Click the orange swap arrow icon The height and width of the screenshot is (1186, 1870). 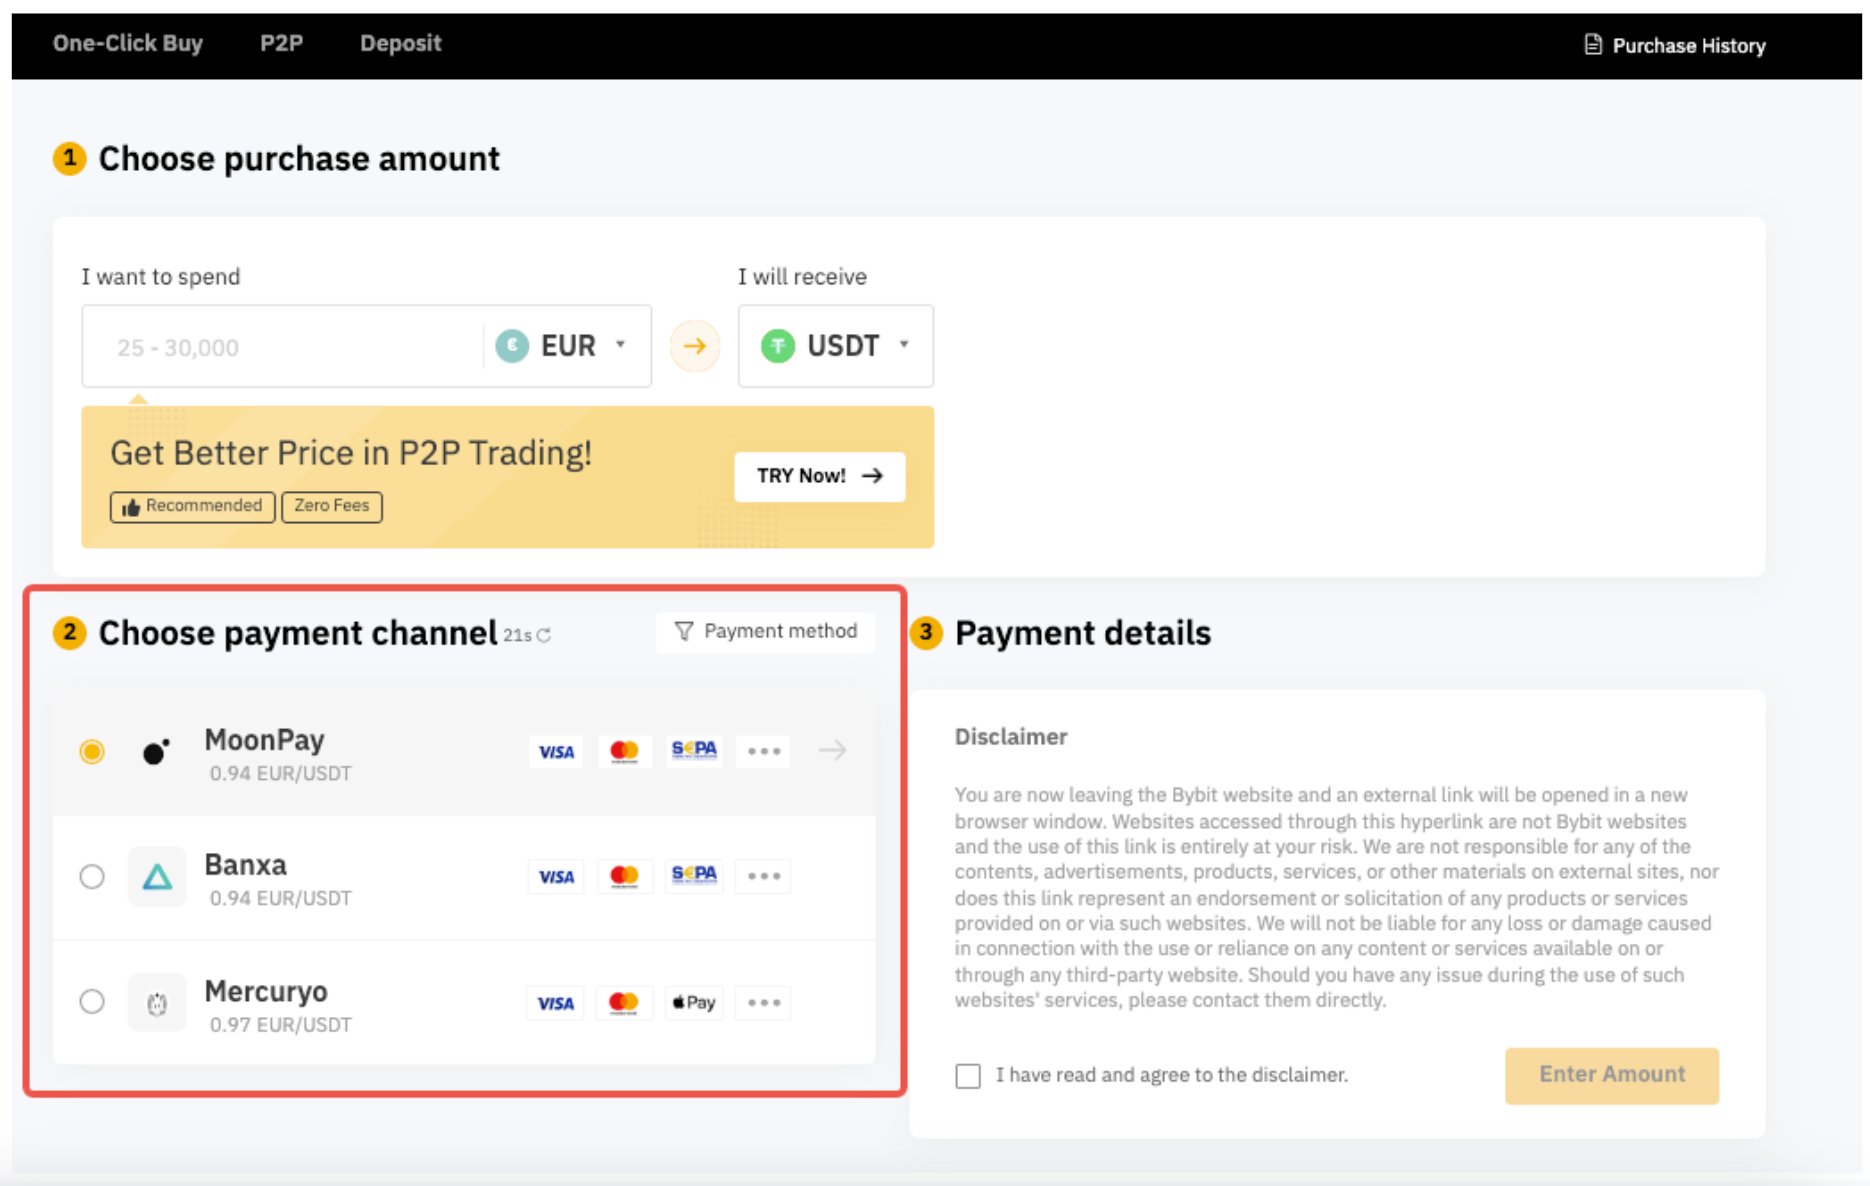[695, 346]
